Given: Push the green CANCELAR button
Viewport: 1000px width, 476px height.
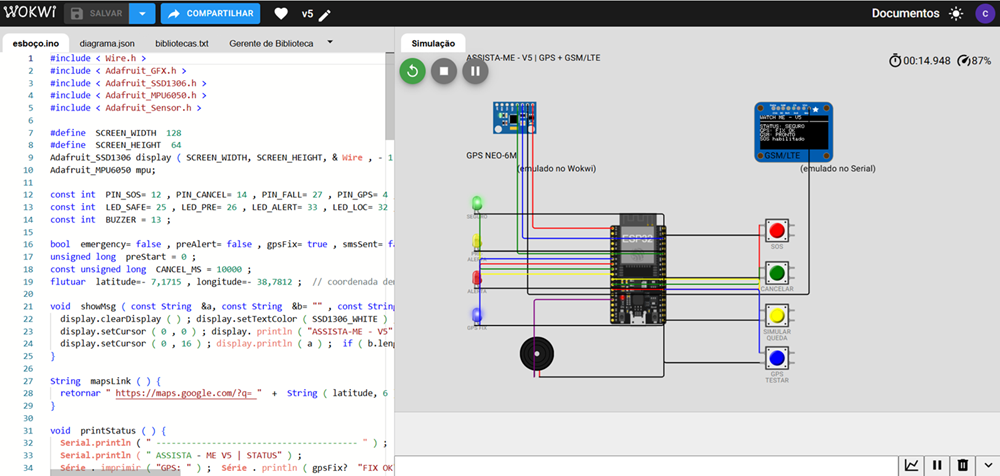Looking at the screenshot, I should (777, 273).
